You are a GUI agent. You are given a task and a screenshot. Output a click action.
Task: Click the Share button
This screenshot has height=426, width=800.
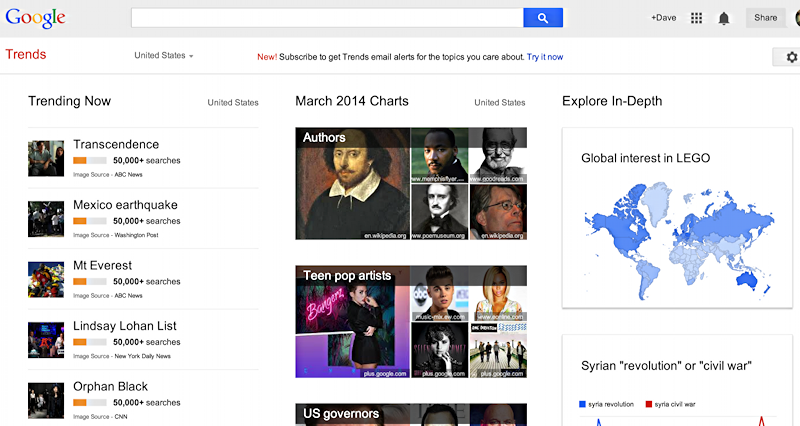coord(766,18)
